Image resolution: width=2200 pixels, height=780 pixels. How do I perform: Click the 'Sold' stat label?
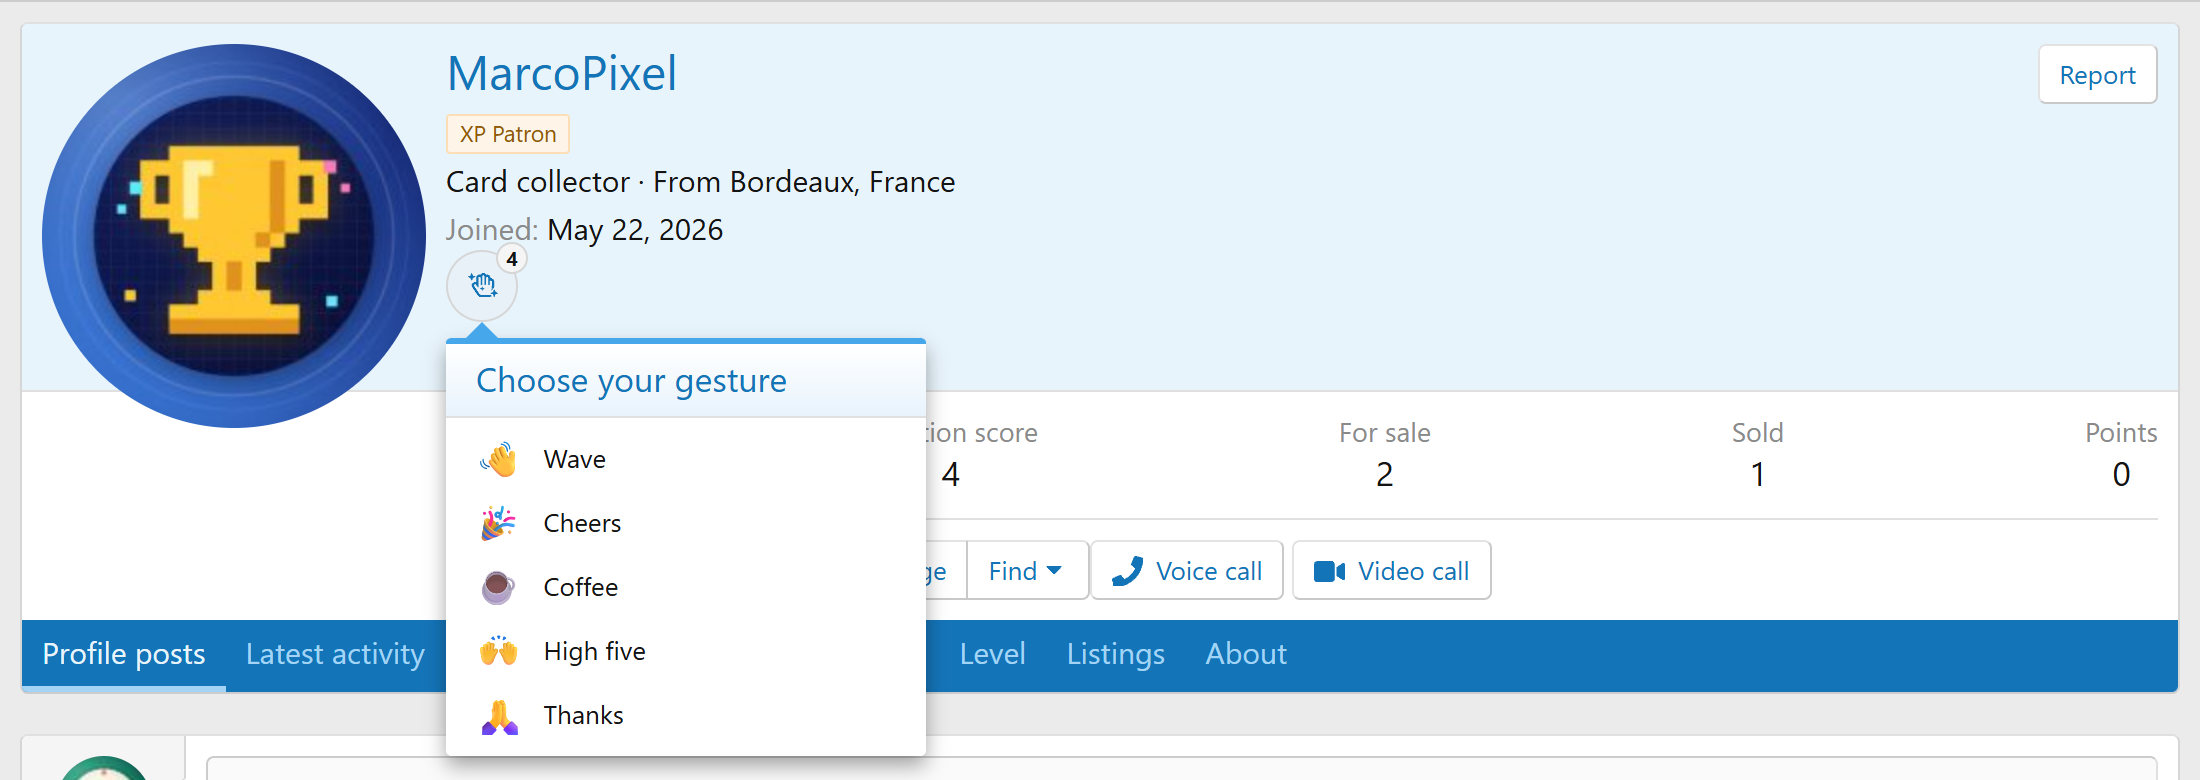[1757, 433]
